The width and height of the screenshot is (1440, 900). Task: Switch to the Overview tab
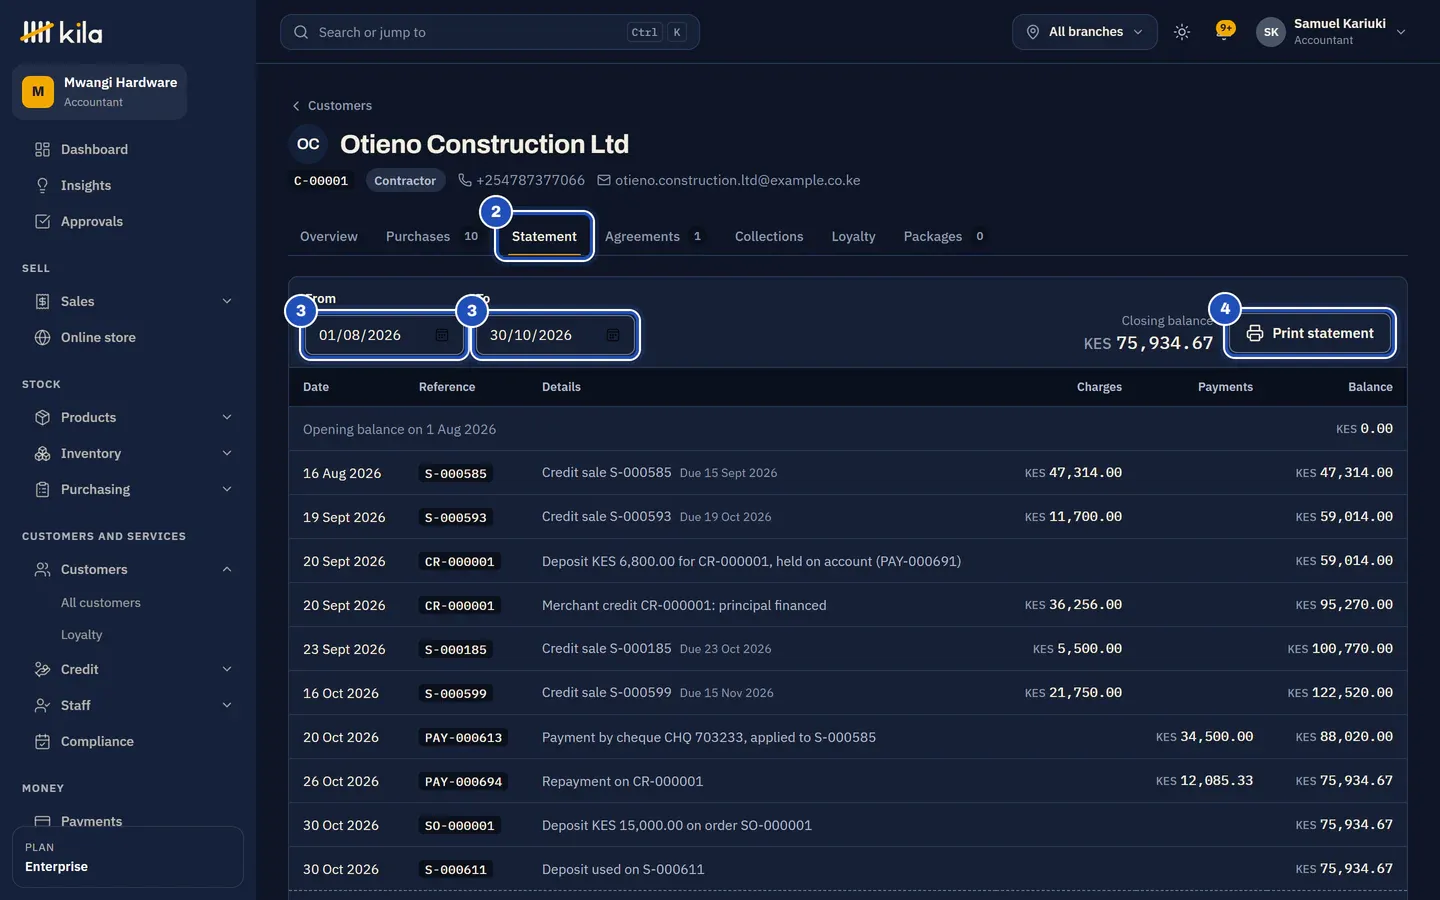tap(329, 236)
